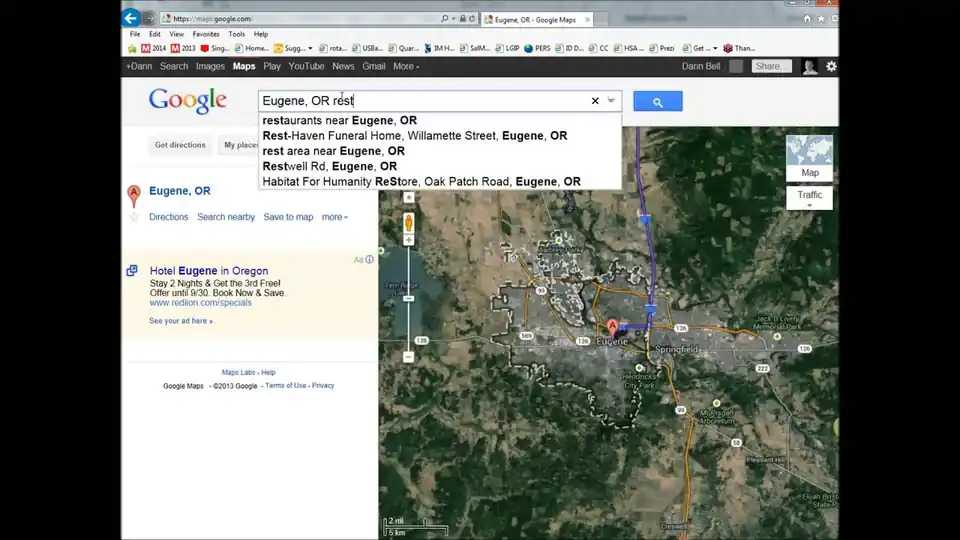Switch to Map view thumbnail
Image resolution: width=960 pixels, height=540 pixels.
[x=809, y=157]
